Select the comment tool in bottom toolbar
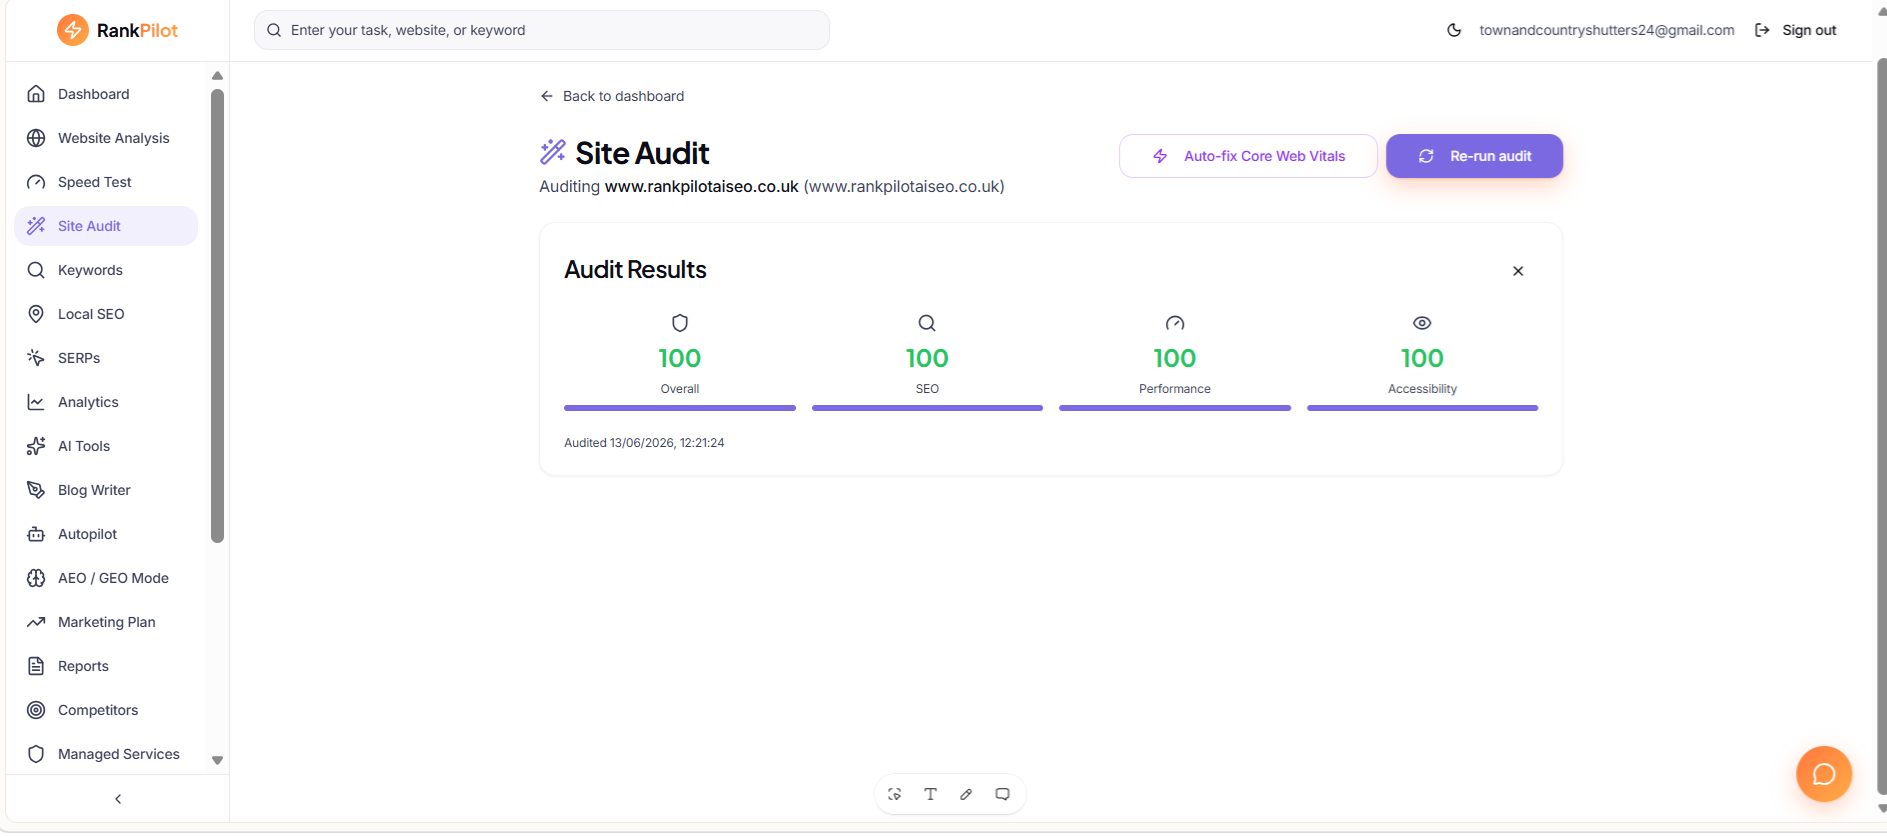The image size is (1887, 837). (1002, 794)
